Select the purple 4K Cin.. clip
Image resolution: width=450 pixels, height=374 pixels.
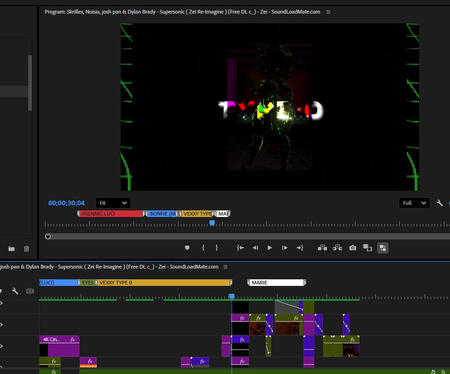(59, 346)
